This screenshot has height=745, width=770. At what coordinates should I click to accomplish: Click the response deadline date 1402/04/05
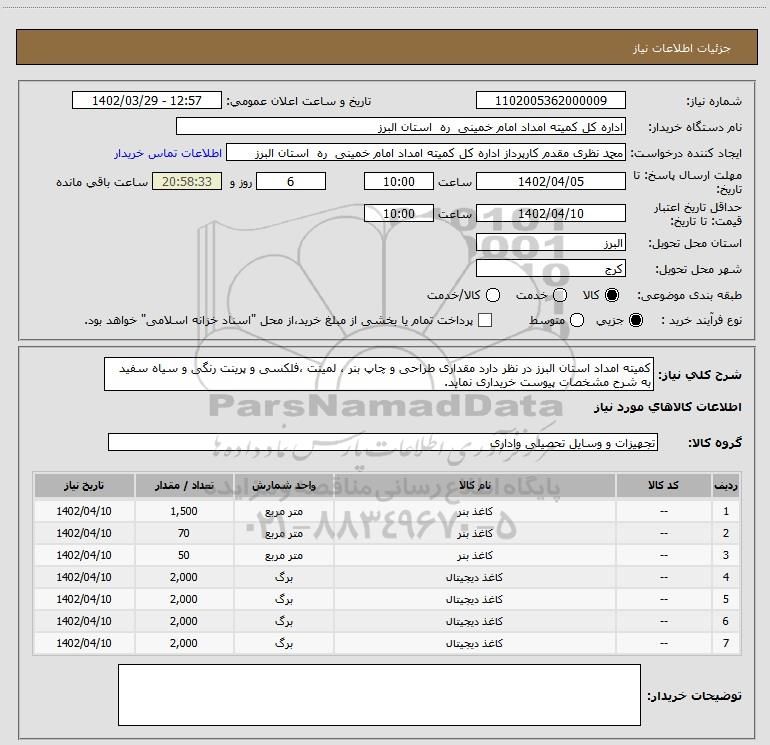[550, 181]
